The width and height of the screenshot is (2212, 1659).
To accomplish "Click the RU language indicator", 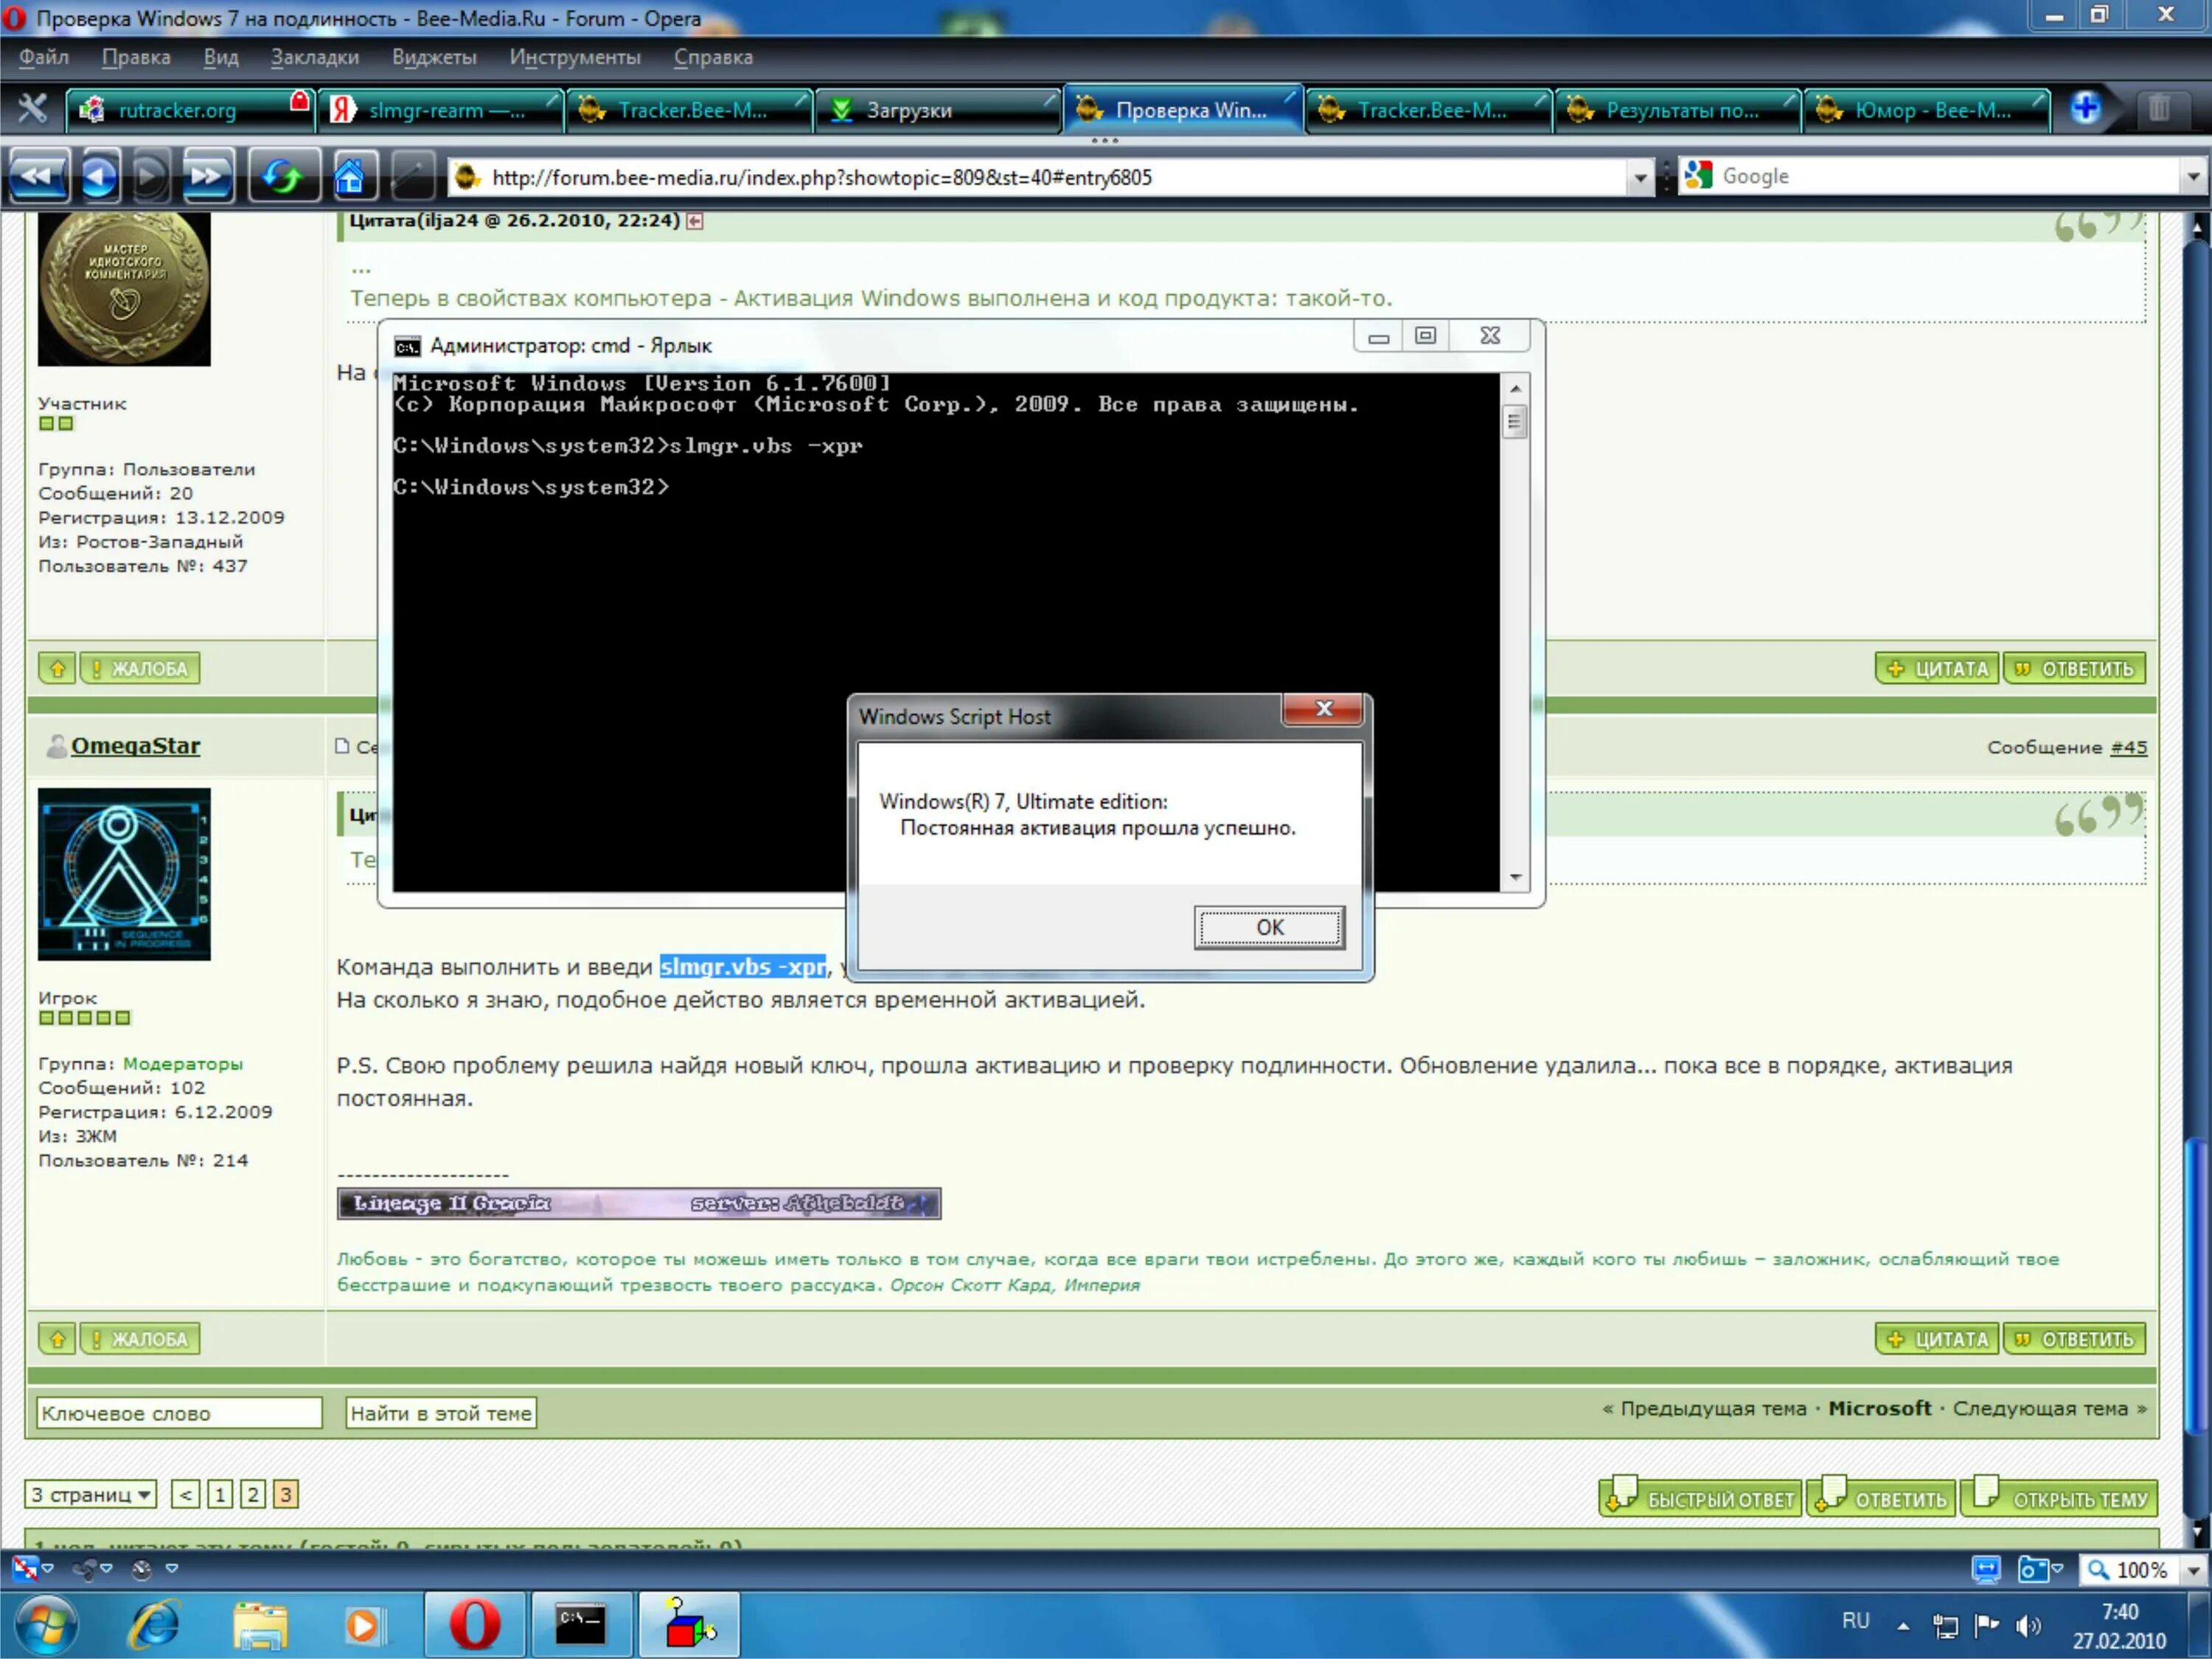I will coord(1855,1621).
